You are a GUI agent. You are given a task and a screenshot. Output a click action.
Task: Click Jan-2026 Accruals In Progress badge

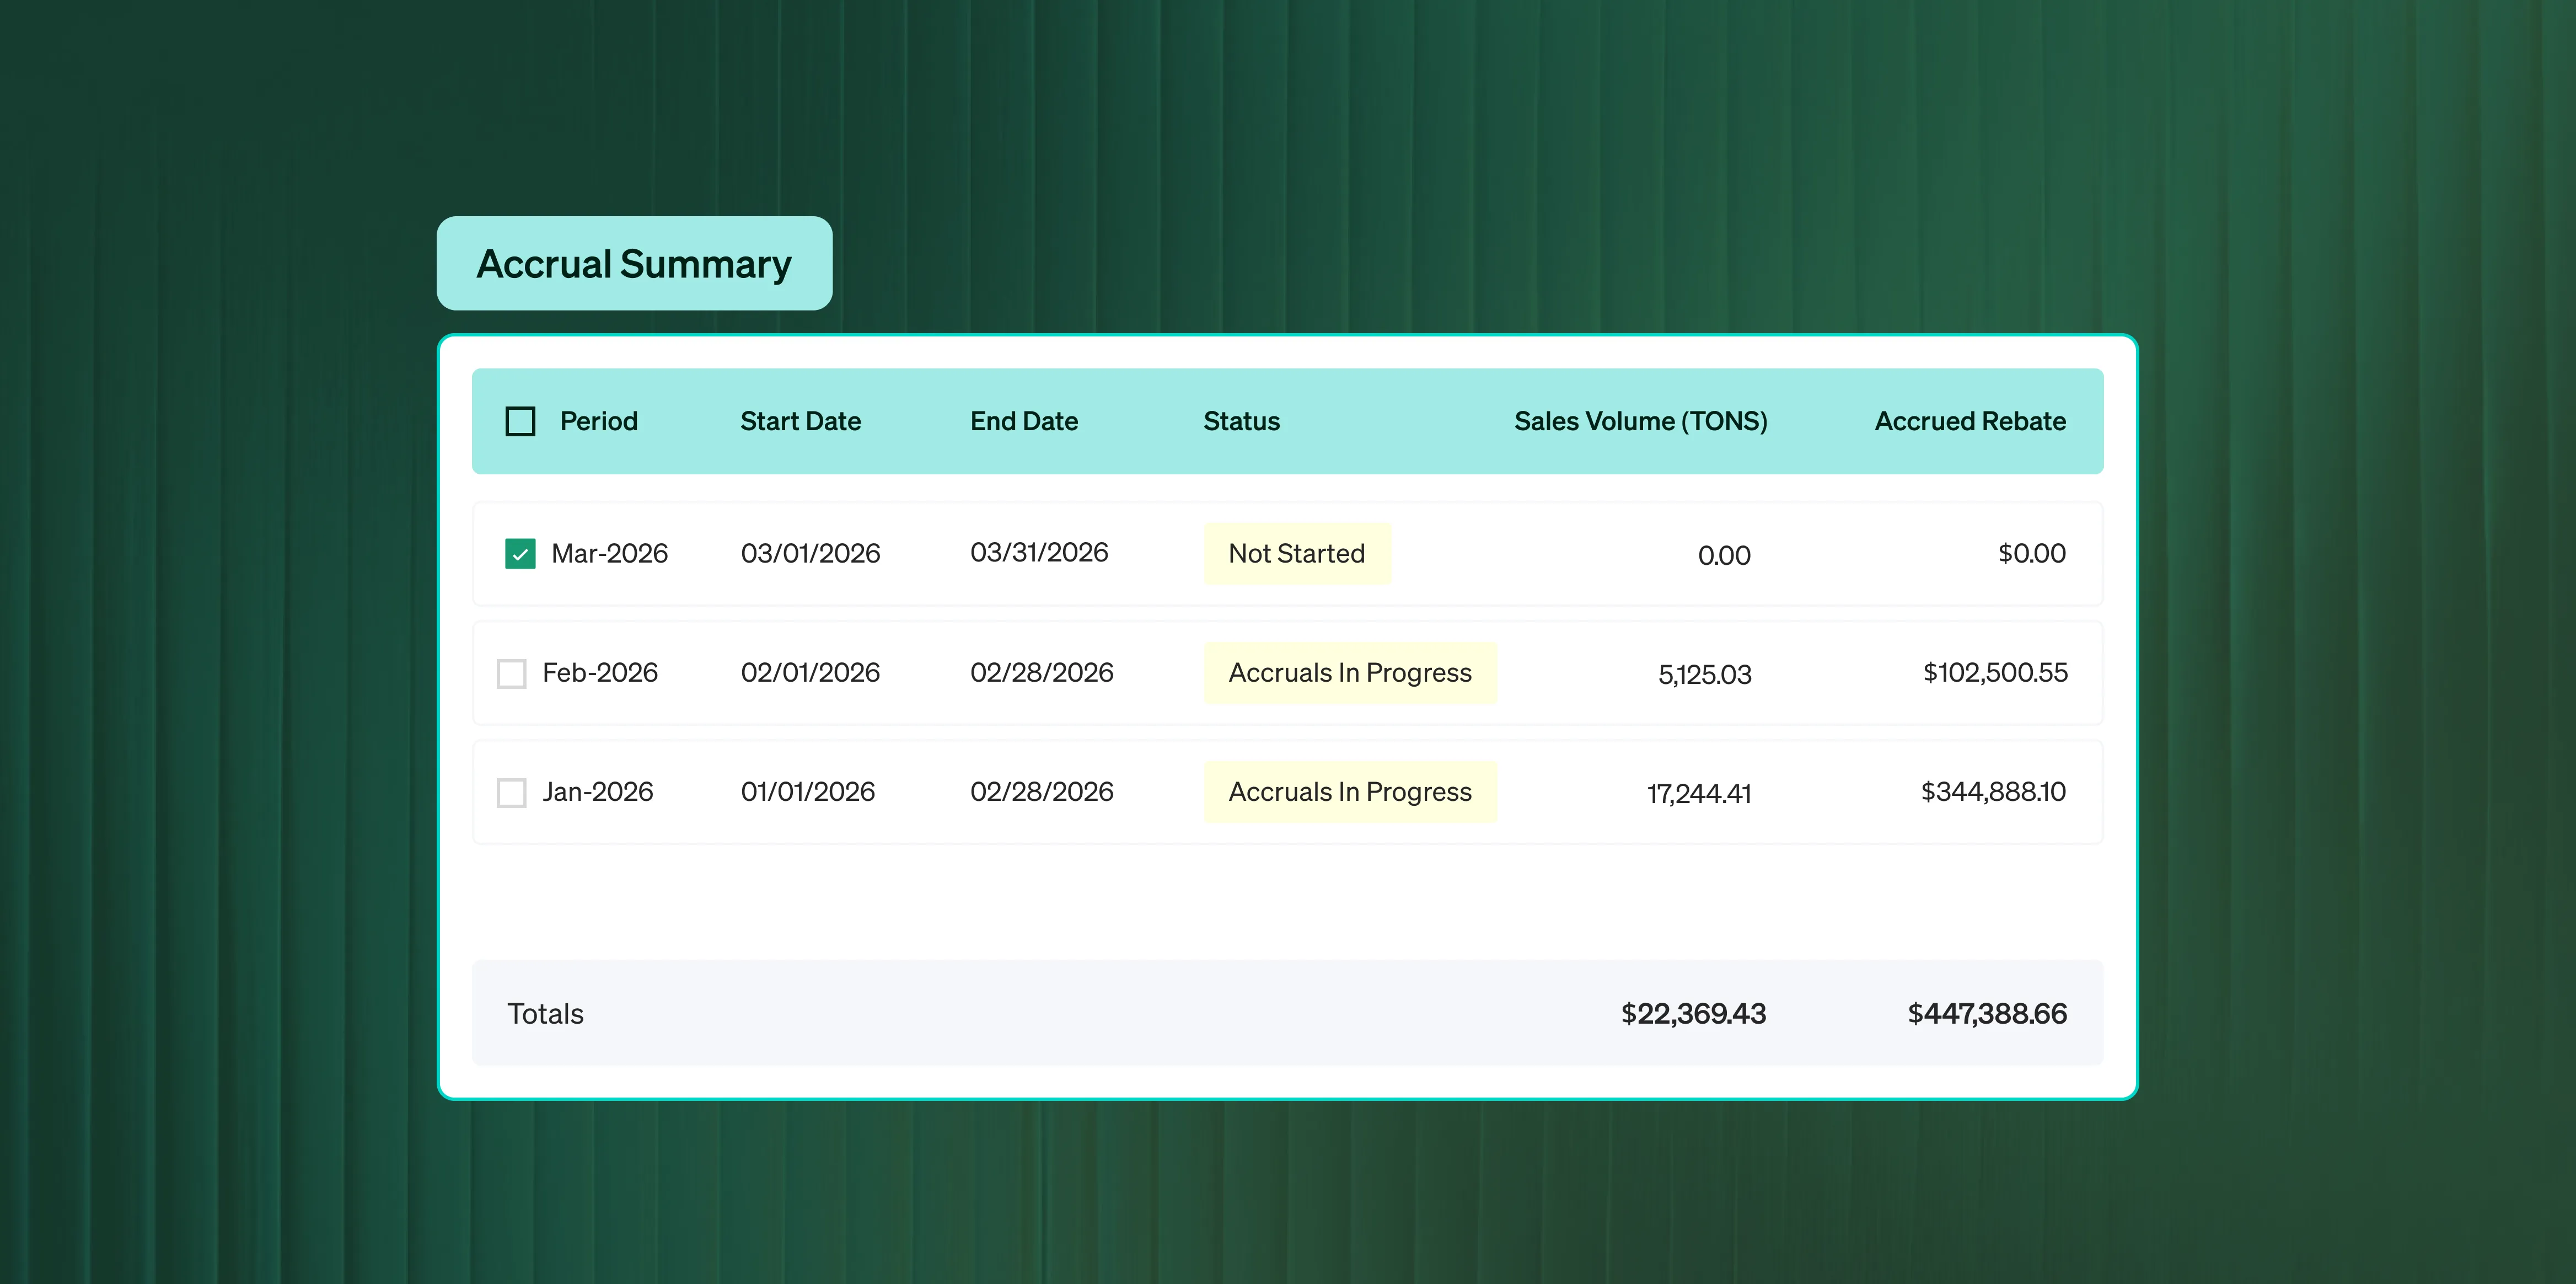1349,792
